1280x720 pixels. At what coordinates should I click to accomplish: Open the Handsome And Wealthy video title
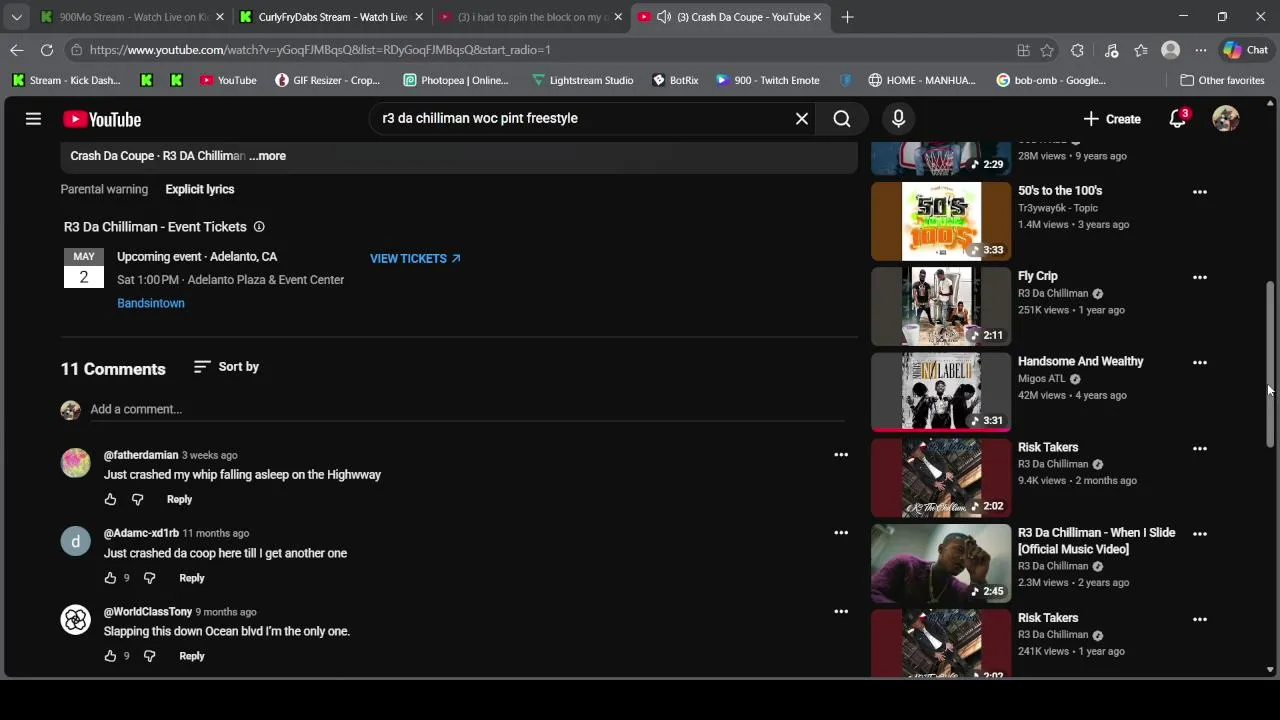click(x=1080, y=361)
